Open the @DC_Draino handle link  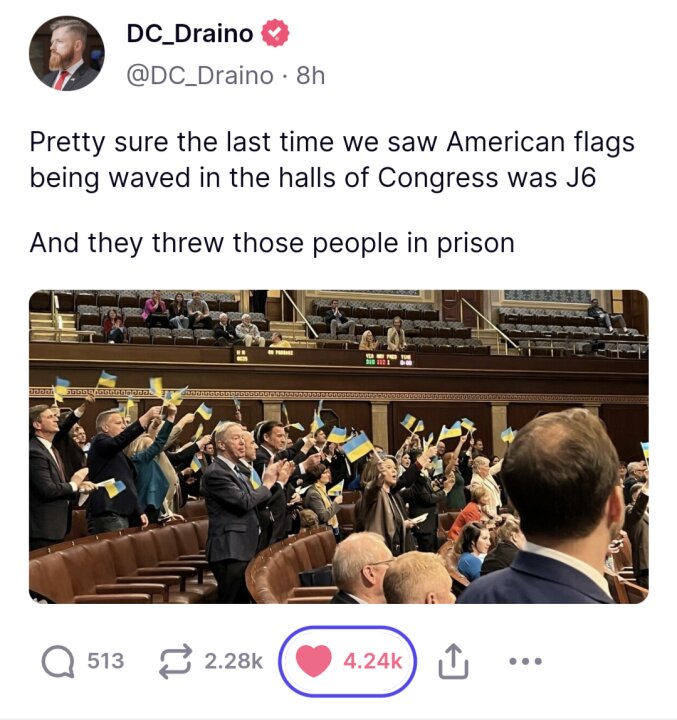tap(200, 76)
